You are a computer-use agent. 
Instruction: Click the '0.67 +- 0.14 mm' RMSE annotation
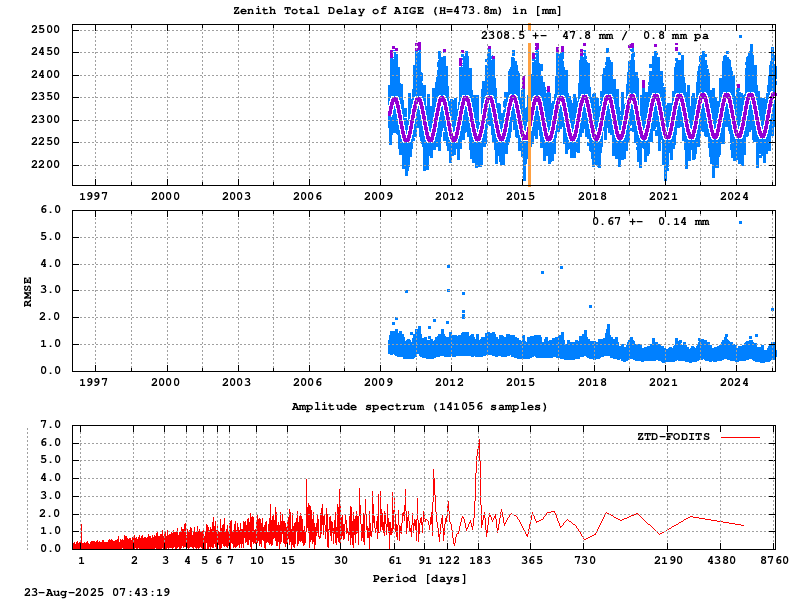[651, 221]
